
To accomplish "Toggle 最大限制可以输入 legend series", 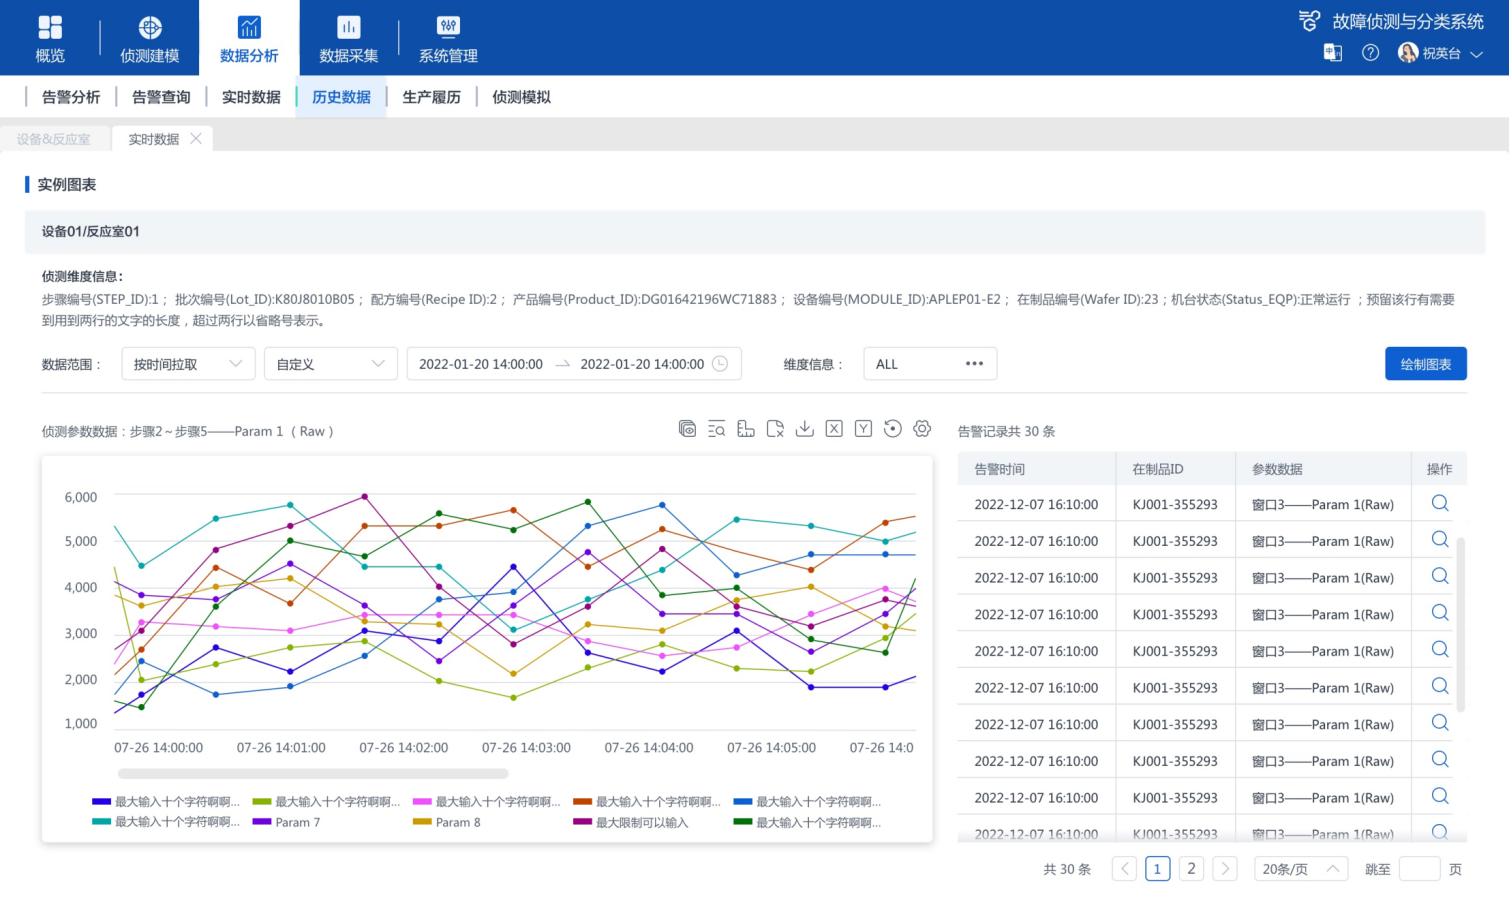I will [x=631, y=822].
